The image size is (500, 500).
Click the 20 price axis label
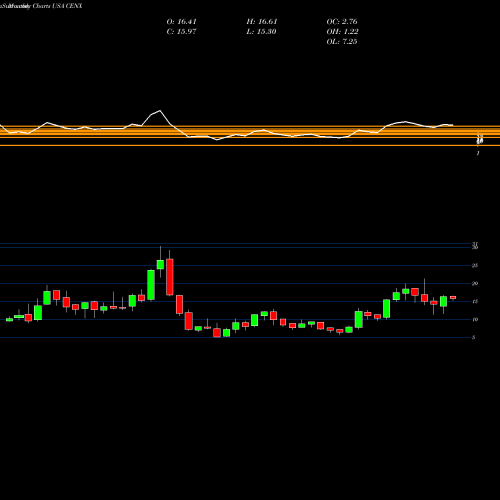click(x=475, y=283)
